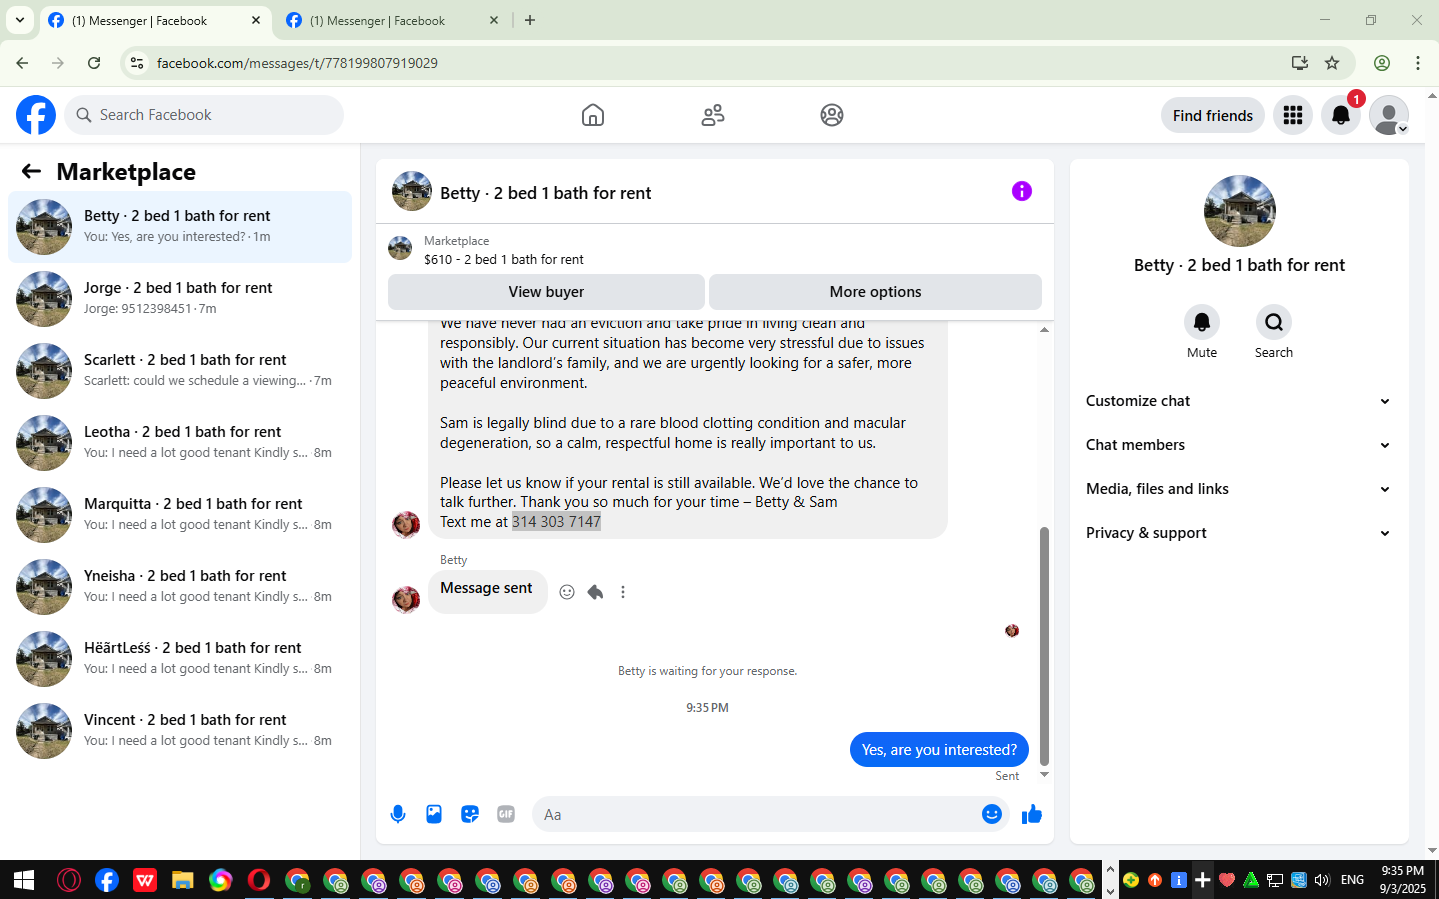This screenshot has width=1439, height=899.
Task: Open the tab search dropdown
Action: (x=20, y=20)
